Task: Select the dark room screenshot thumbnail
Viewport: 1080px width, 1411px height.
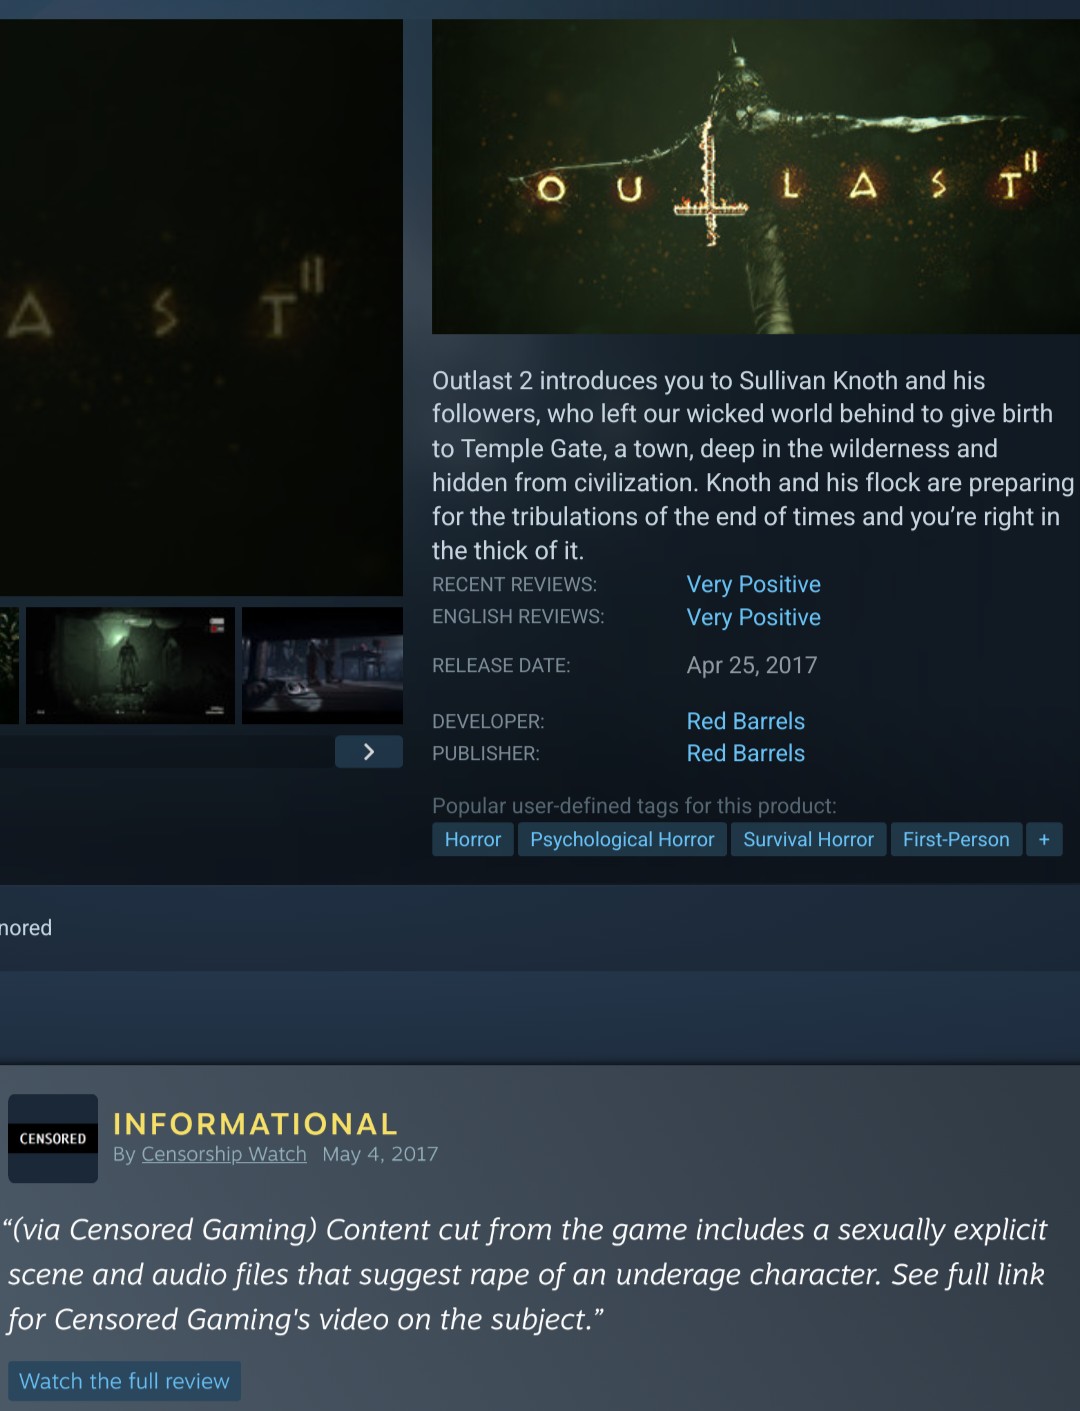Action: [x=322, y=665]
